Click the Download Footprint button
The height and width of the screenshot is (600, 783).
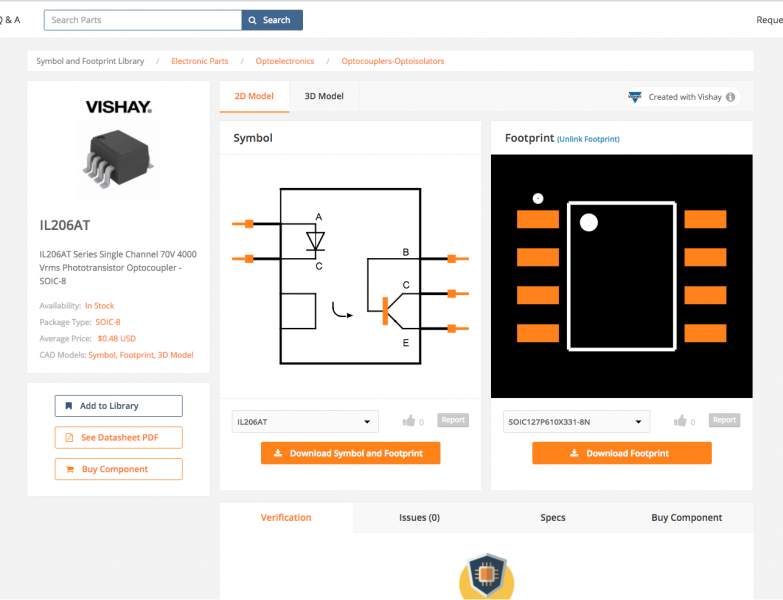622,453
